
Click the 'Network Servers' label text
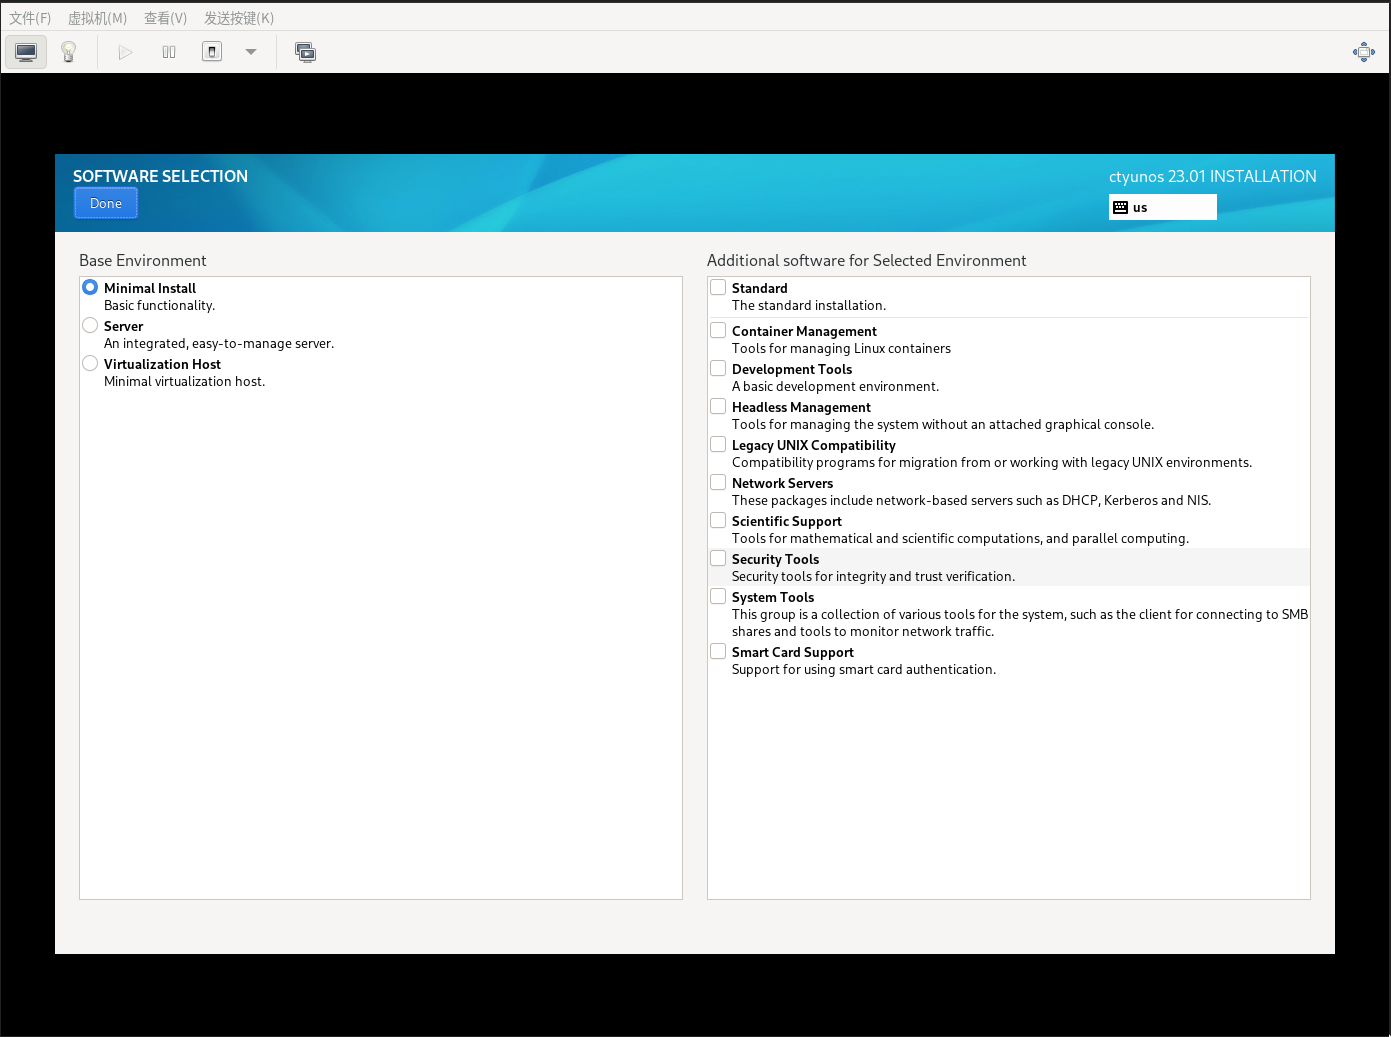tap(782, 483)
